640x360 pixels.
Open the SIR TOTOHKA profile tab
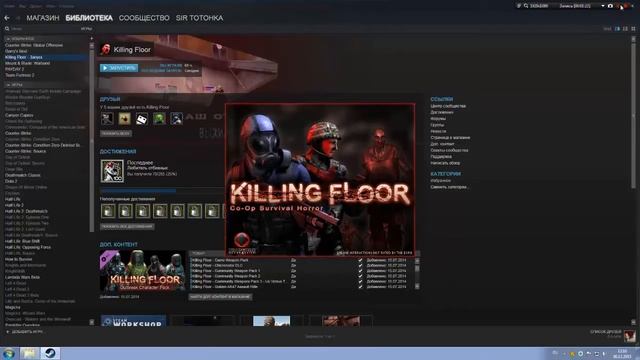tap(200, 18)
